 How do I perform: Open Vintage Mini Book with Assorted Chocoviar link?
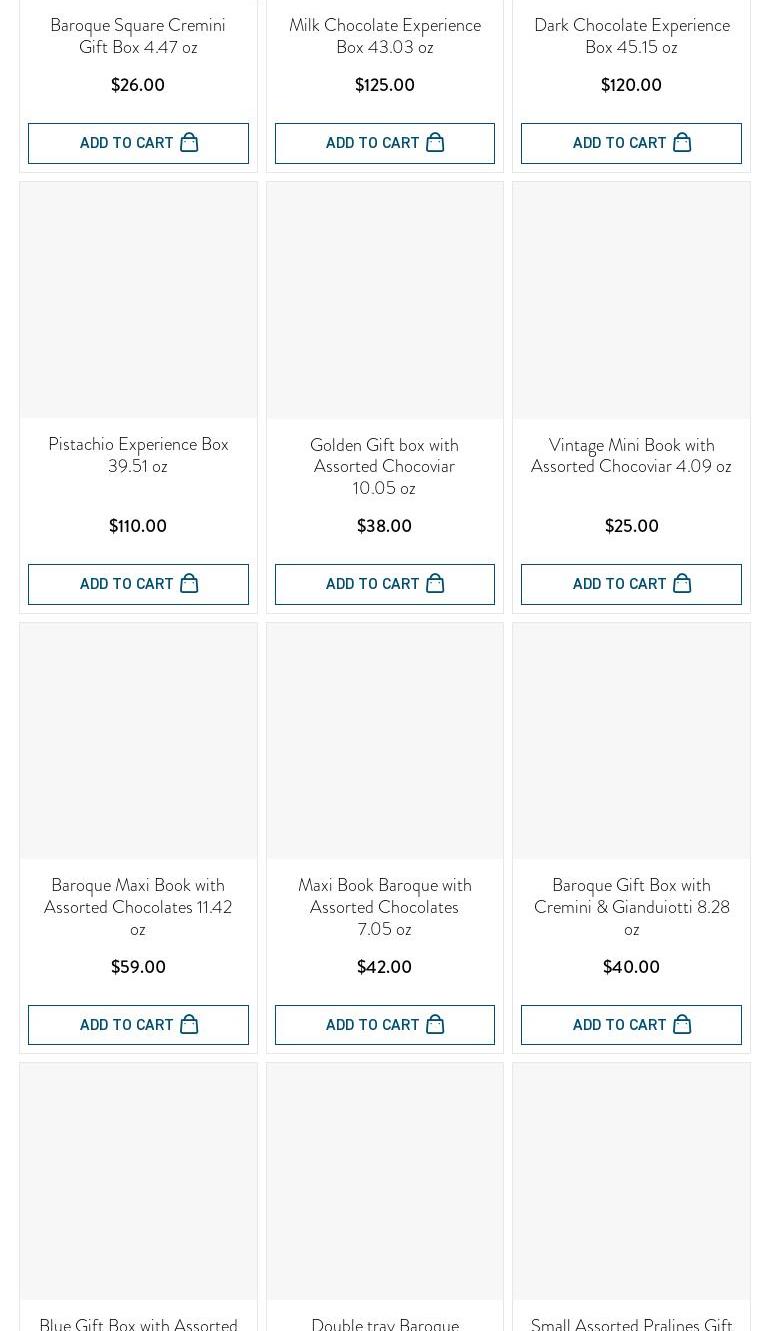pos(631,455)
